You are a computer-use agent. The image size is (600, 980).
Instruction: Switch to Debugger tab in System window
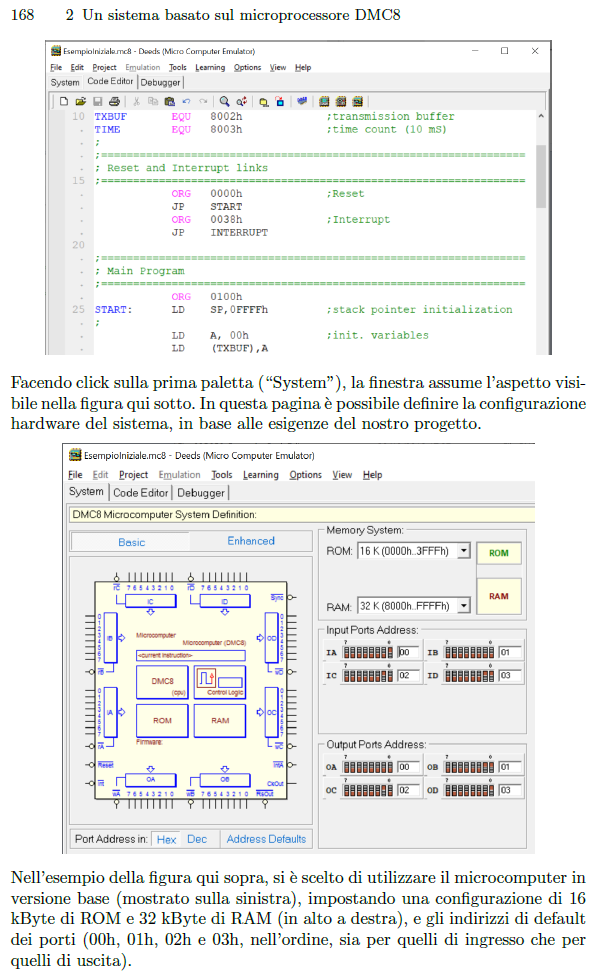[201, 492]
